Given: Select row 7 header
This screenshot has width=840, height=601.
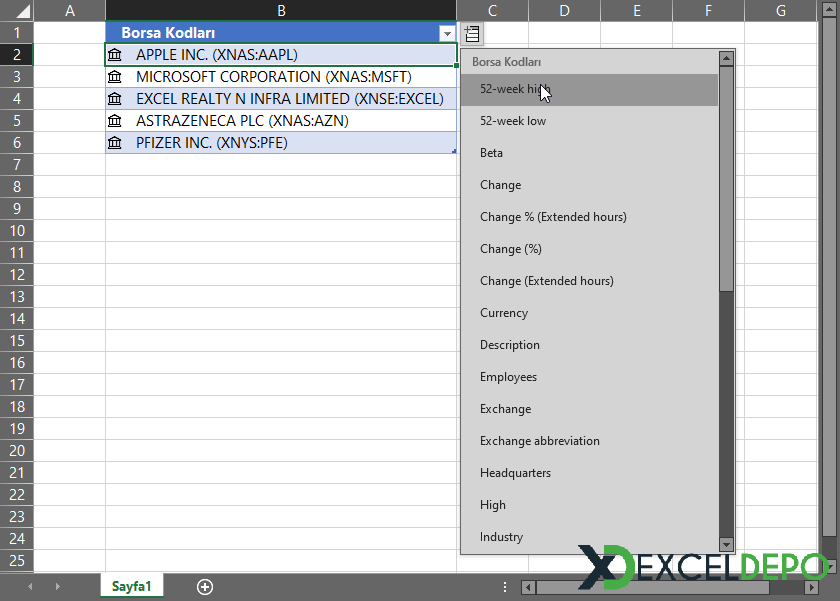Looking at the screenshot, I should click(x=17, y=164).
